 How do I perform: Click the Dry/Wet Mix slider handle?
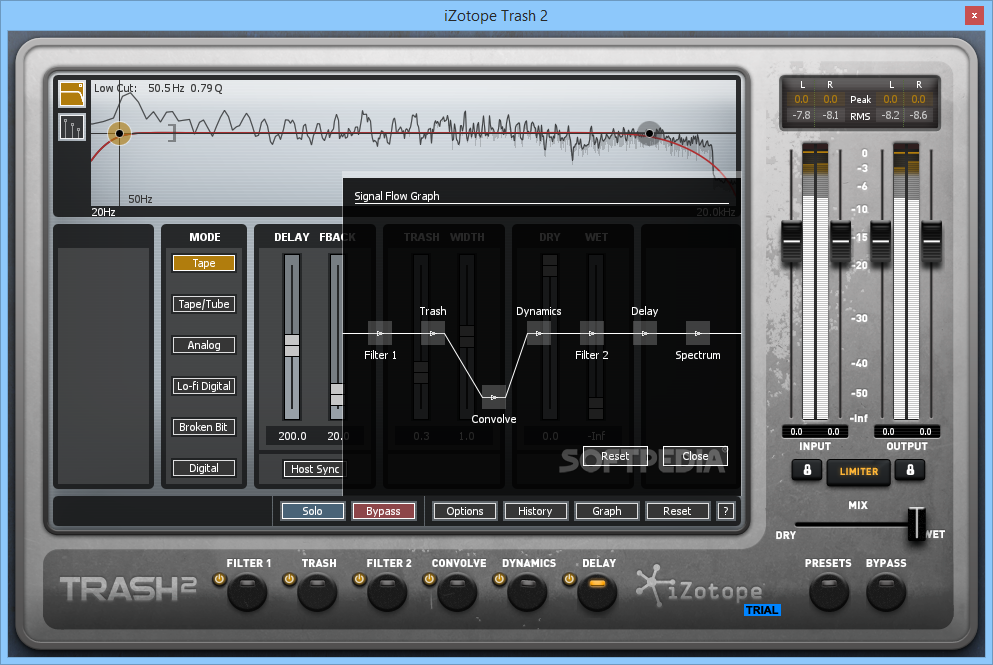click(x=916, y=524)
